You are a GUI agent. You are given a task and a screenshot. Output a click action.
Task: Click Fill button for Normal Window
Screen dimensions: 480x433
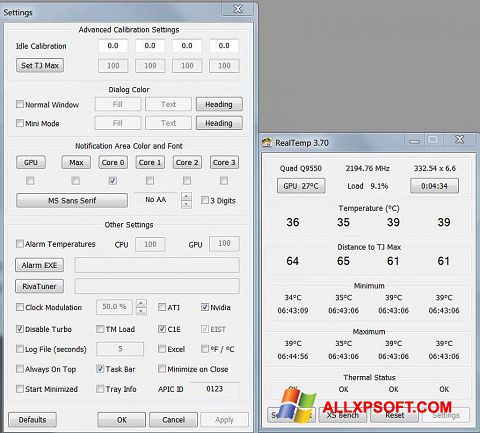(x=118, y=104)
